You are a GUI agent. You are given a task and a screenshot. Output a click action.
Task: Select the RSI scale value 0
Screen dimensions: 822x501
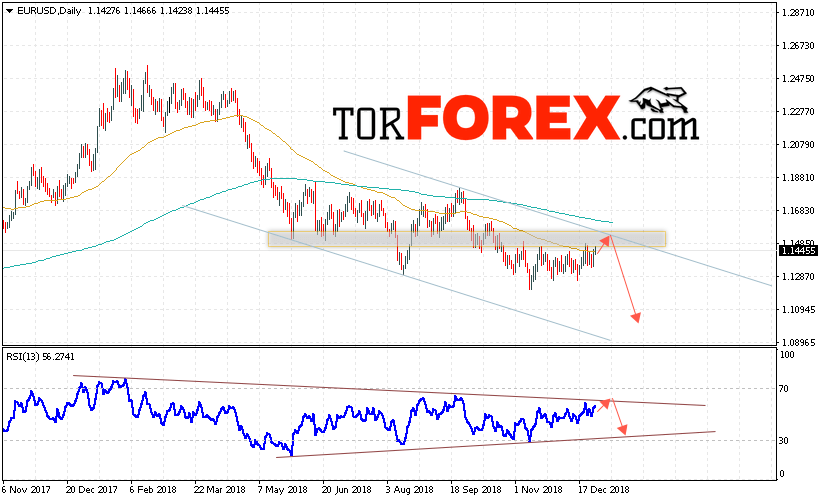click(x=782, y=474)
